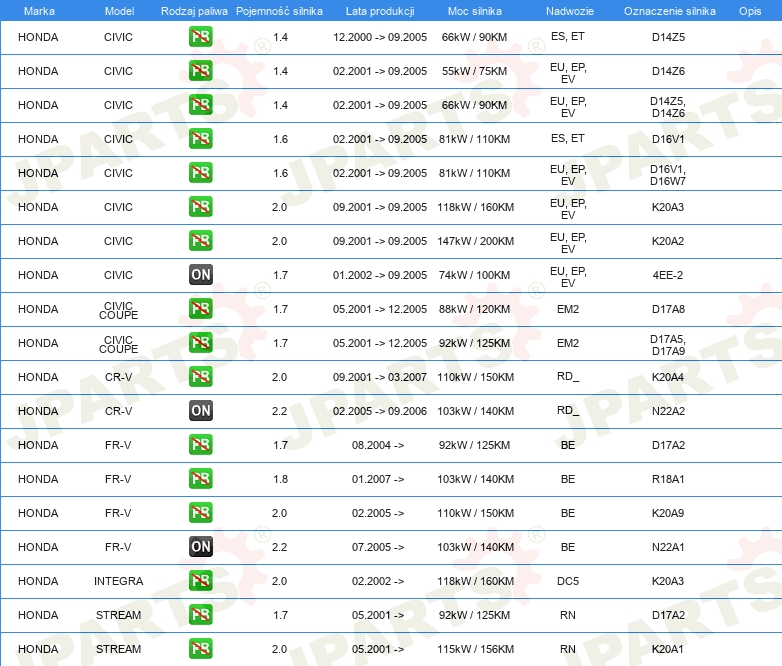Click the Marka column header
The image size is (782, 666).
[x=39, y=11]
